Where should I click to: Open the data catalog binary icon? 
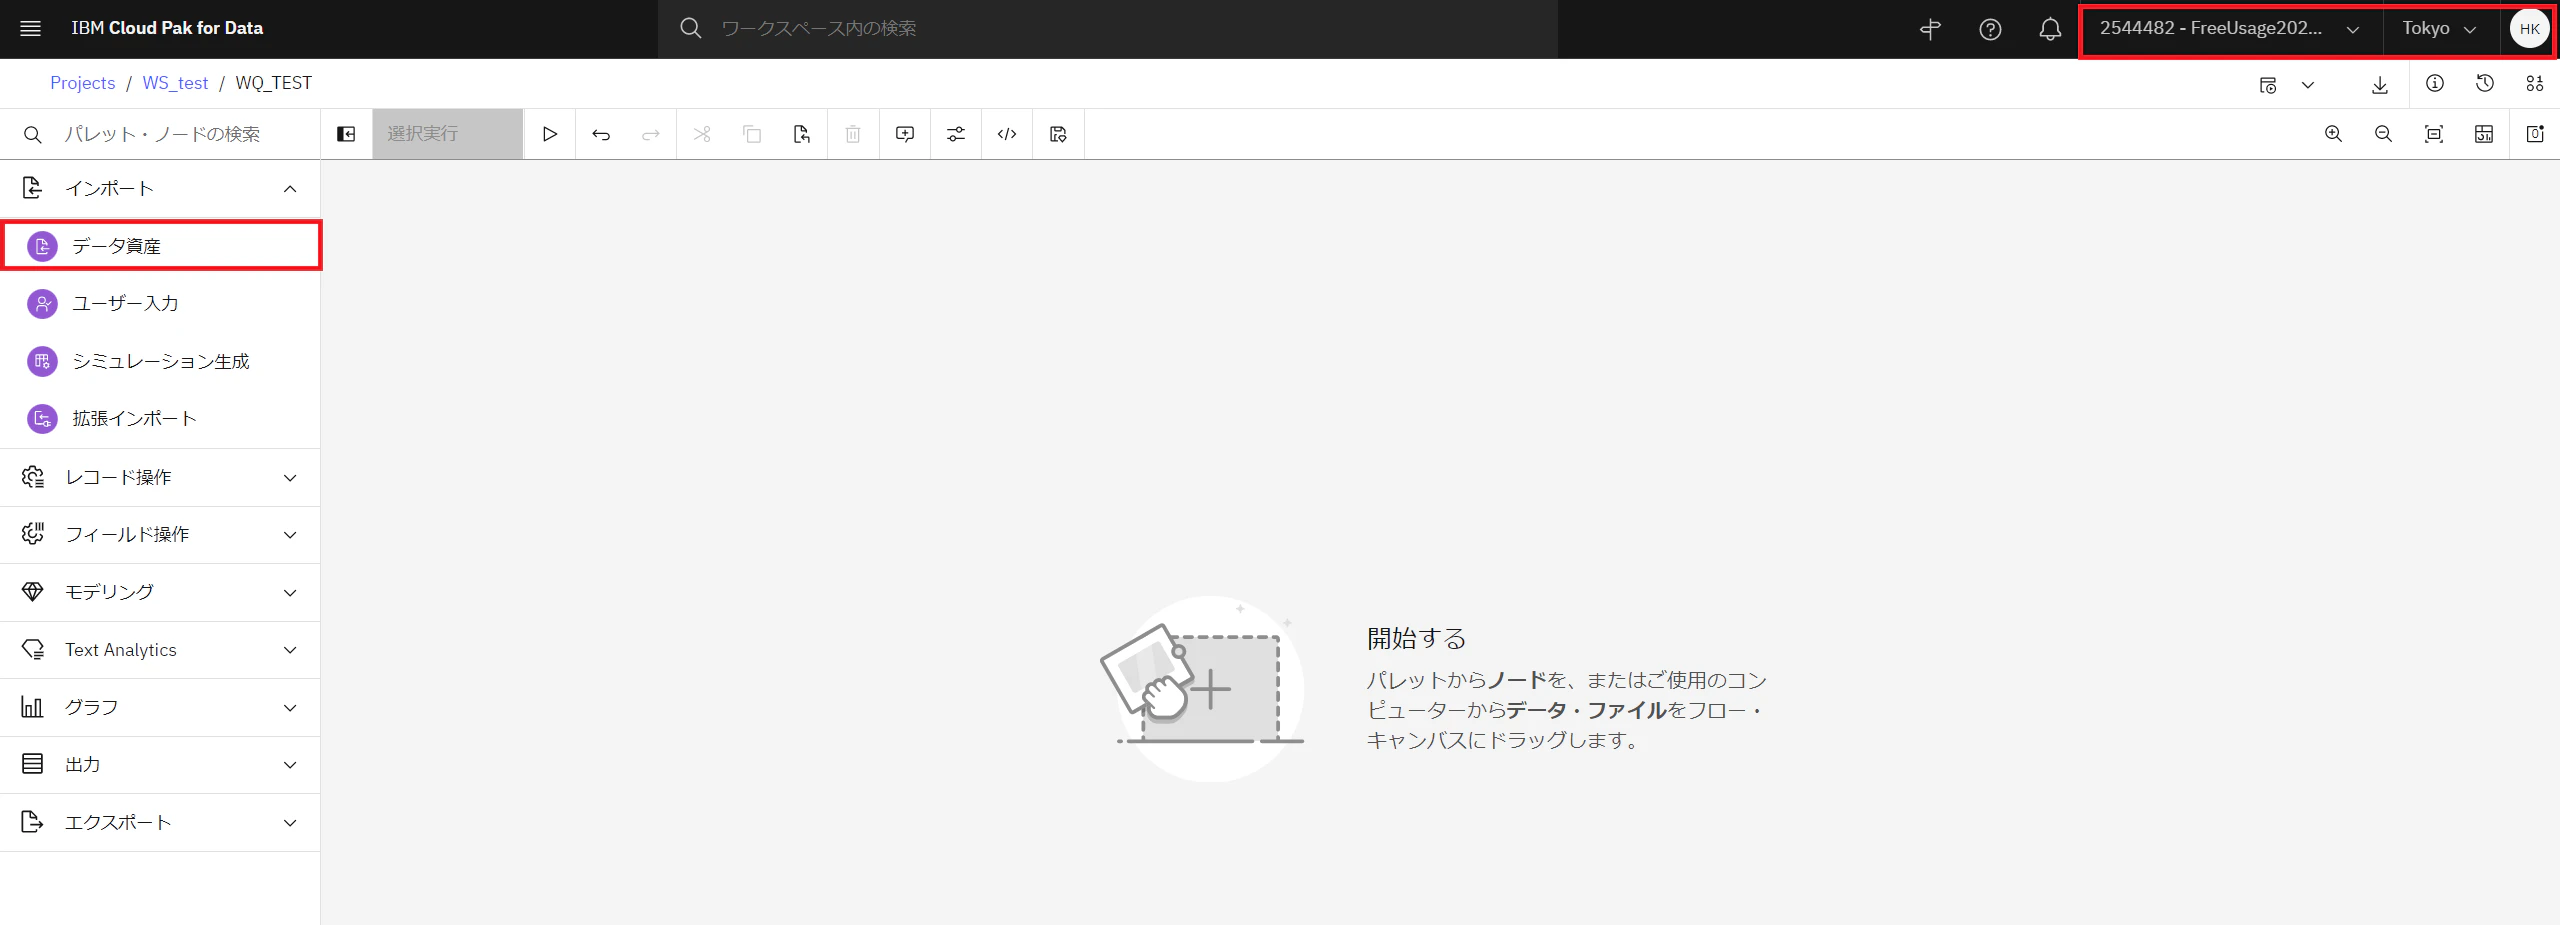[x=2535, y=84]
